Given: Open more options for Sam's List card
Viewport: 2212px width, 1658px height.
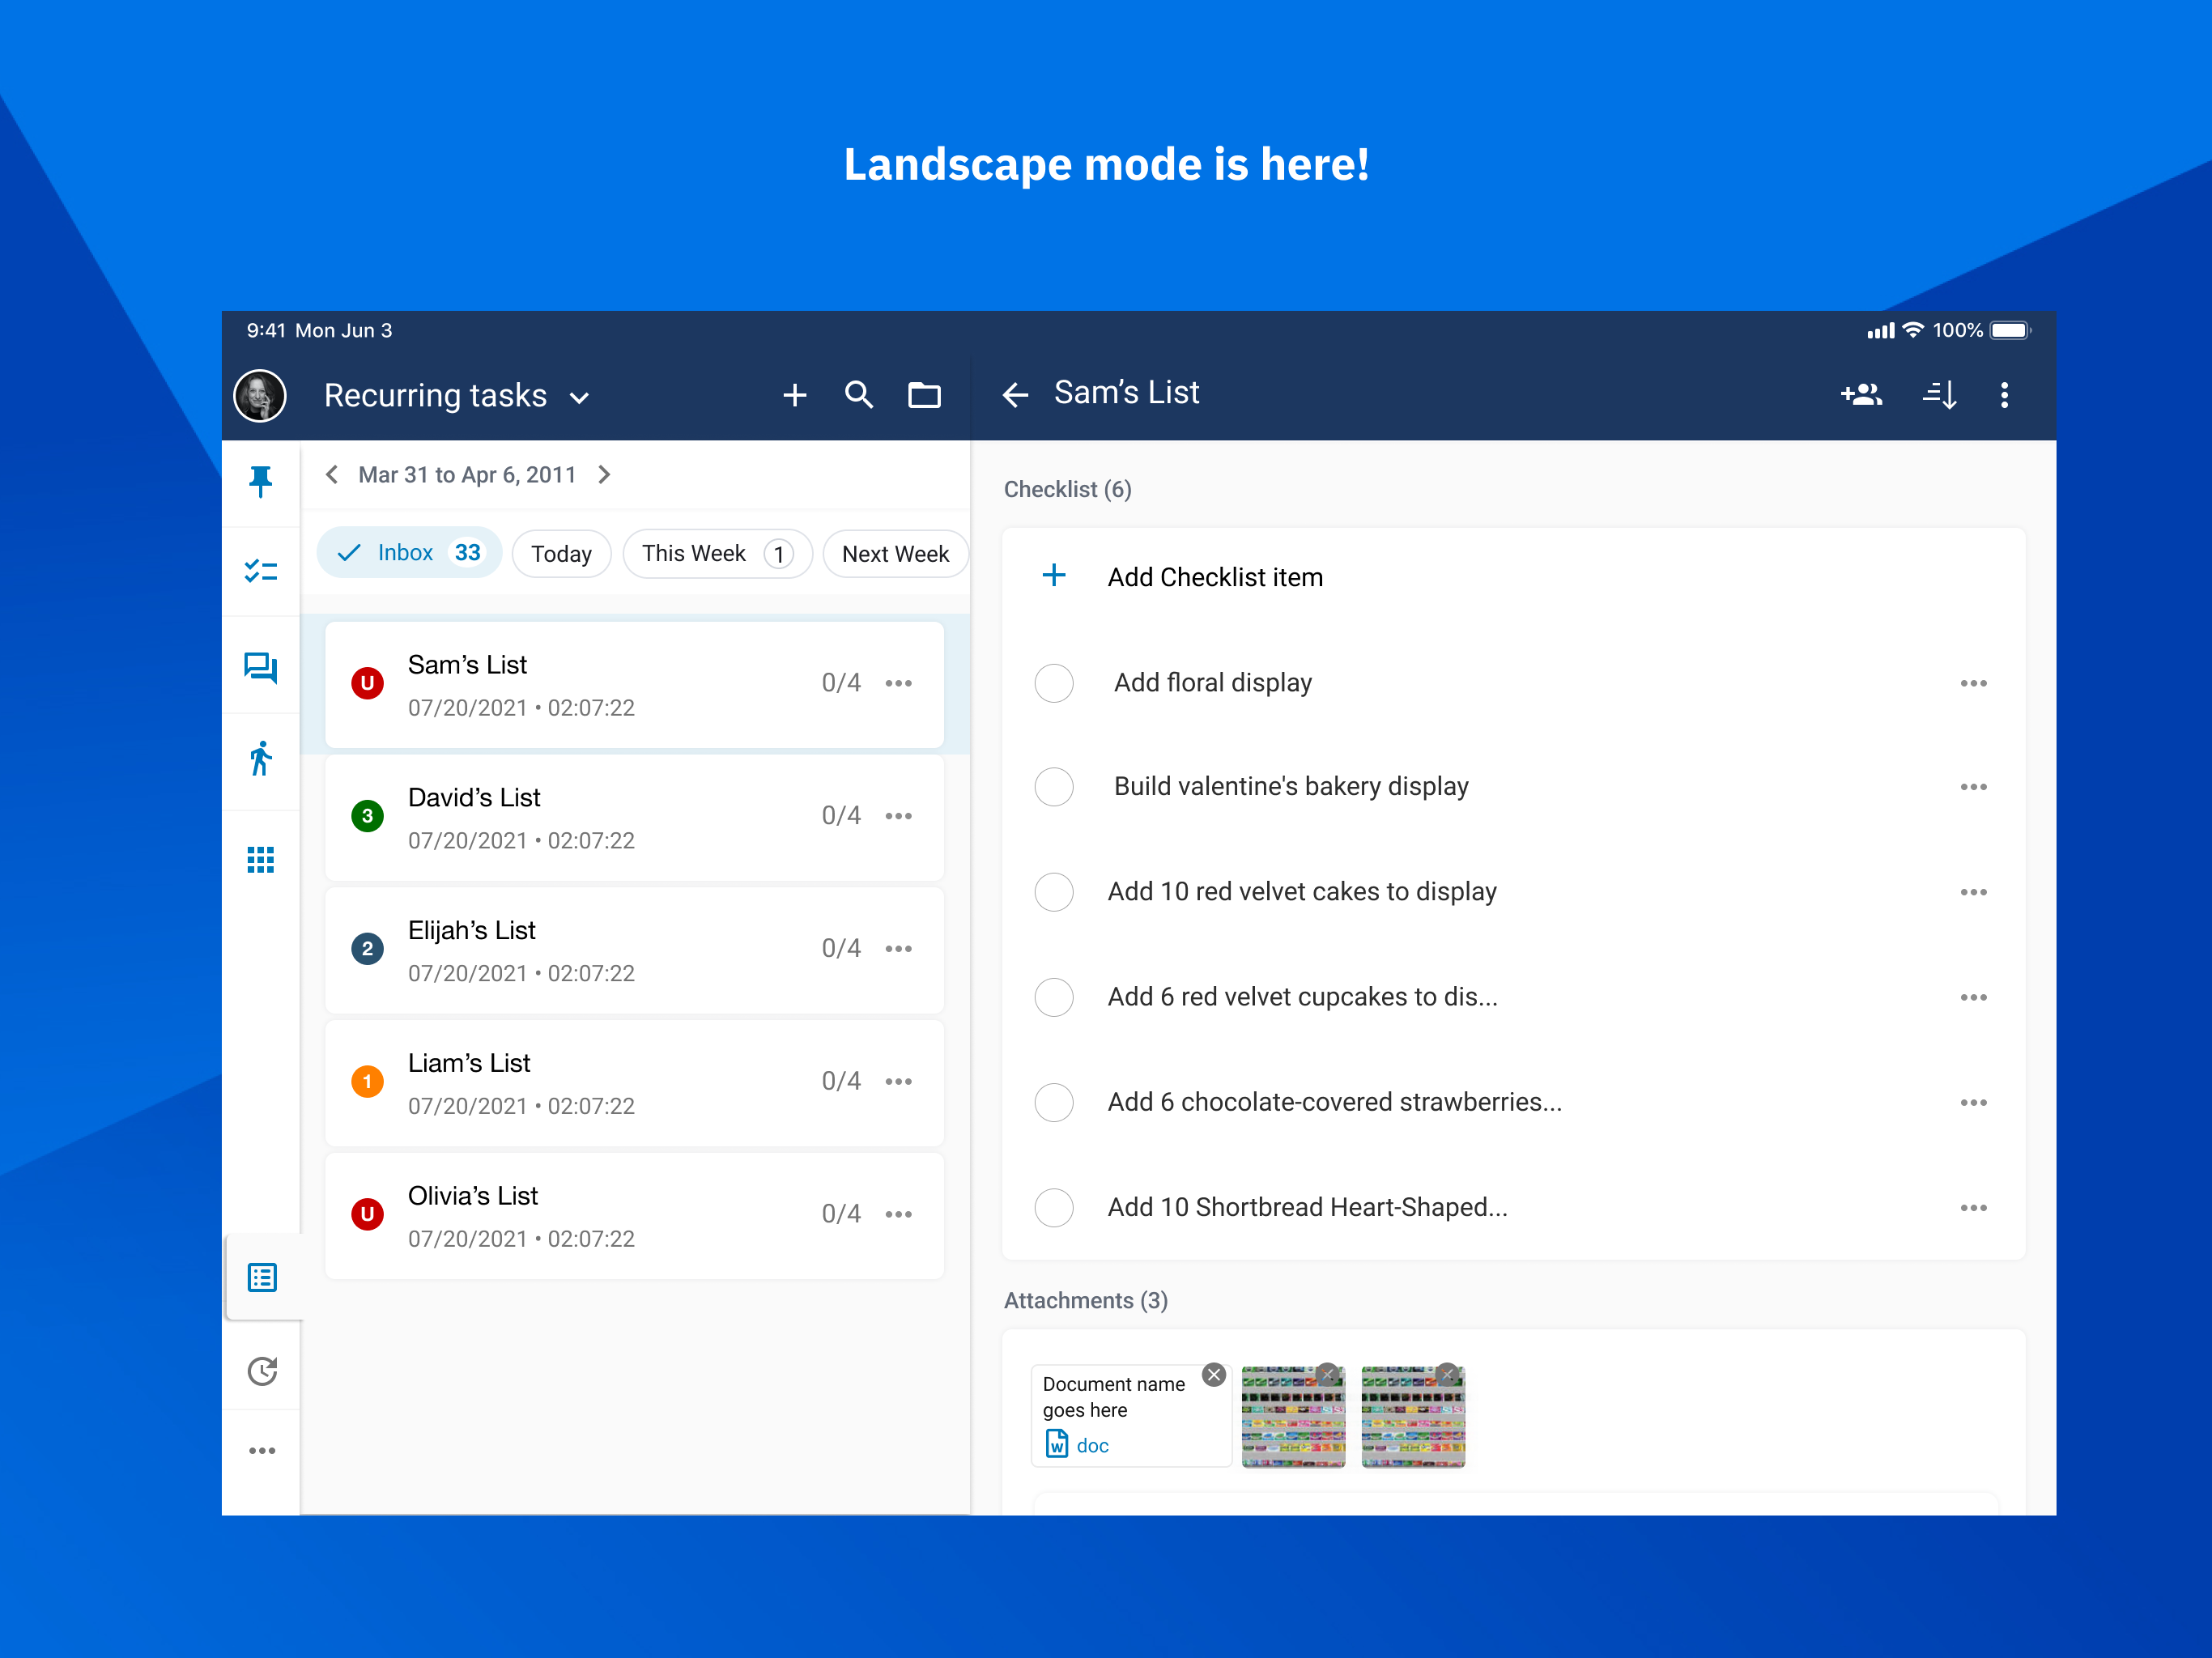Looking at the screenshot, I should click(898, 683).
